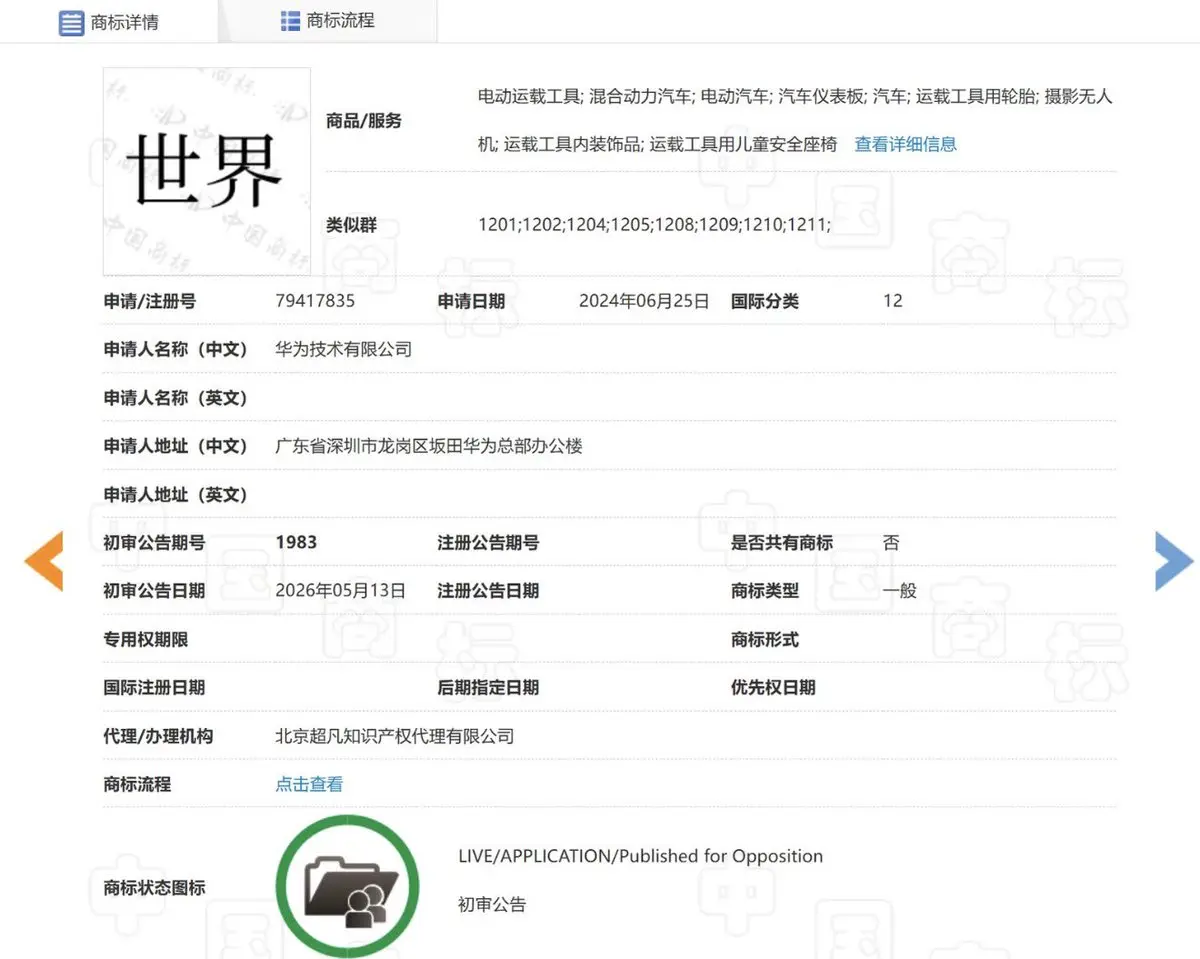The height and width of the screenshot is (959, 1200).
Task: Click the 优先权日期 label
Action: [x=773, y=688]
